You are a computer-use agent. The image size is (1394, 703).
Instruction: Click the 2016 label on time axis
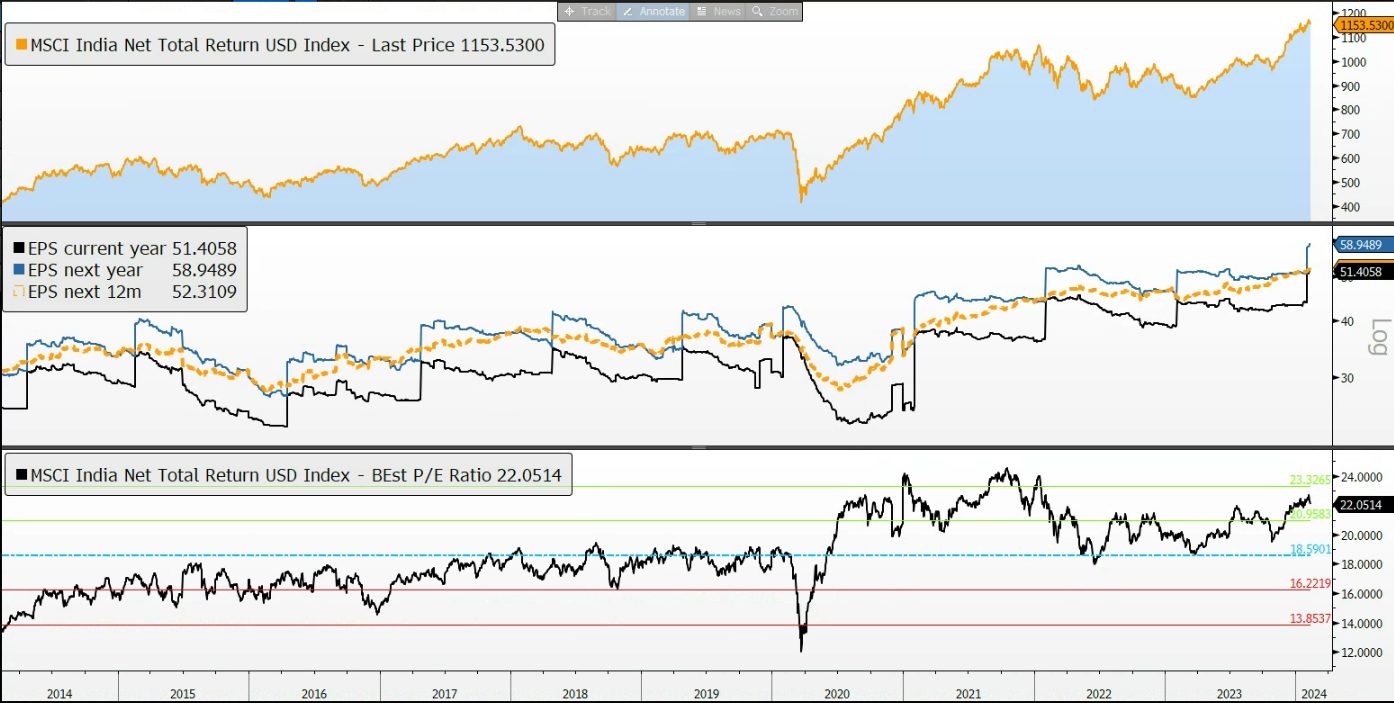click(314, 693)
